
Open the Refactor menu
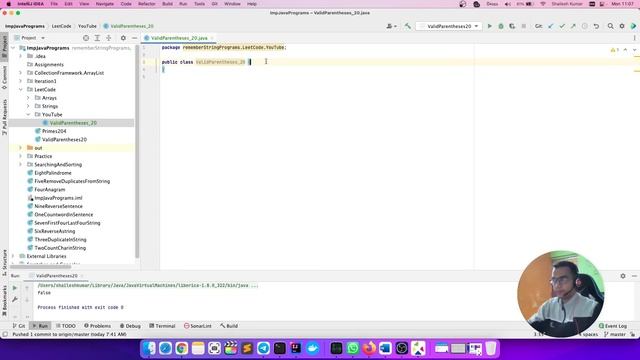pyautogui.click(x=147, y=4)
